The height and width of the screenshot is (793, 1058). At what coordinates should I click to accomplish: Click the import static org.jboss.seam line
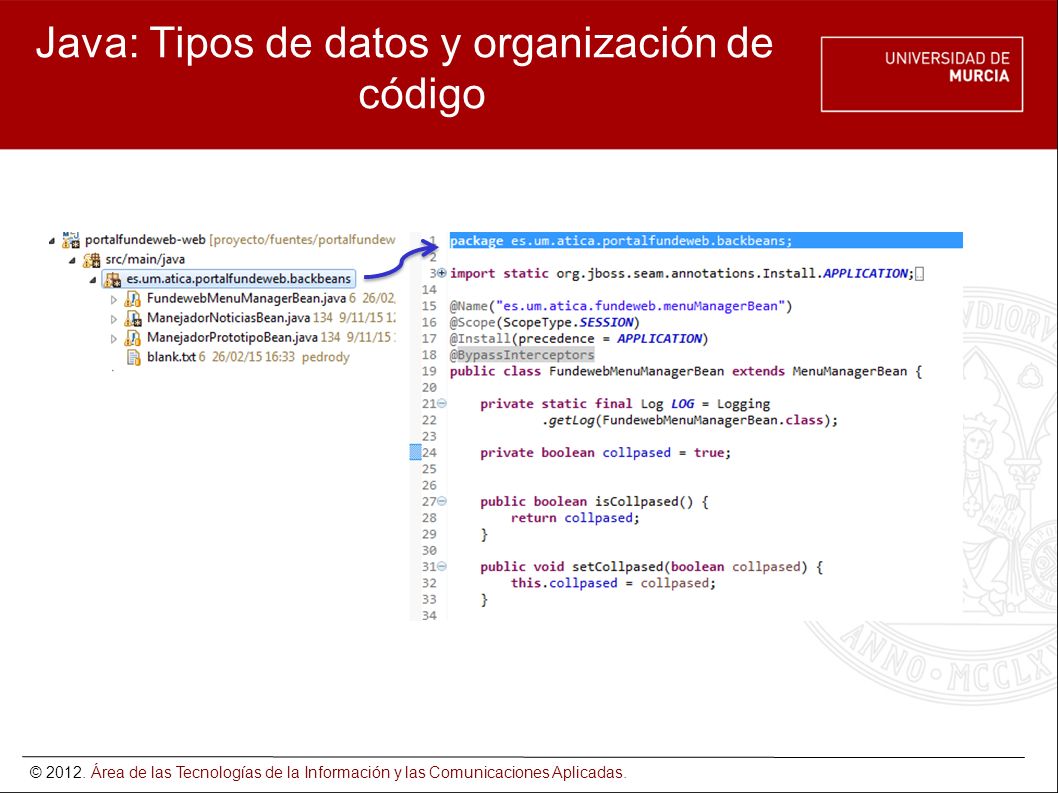(681, 273)
